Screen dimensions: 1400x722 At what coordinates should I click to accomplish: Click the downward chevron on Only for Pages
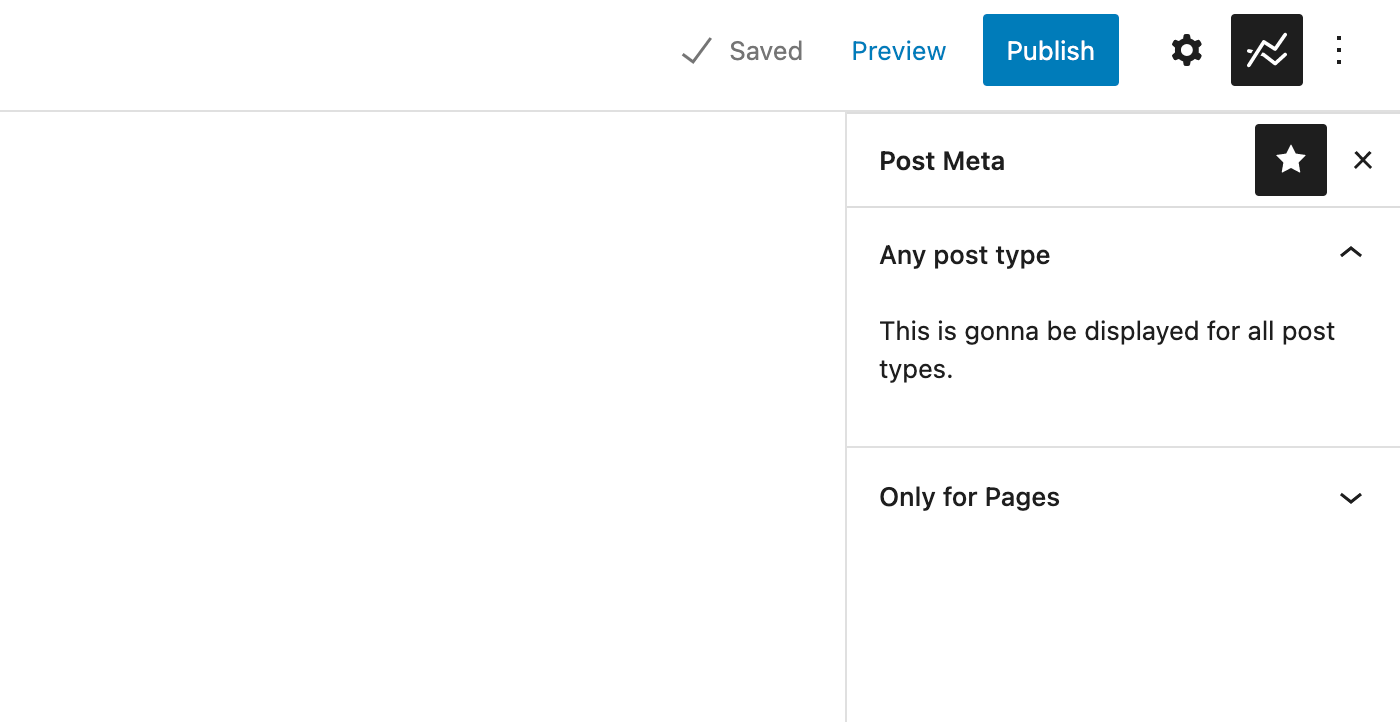(1351, 497)
